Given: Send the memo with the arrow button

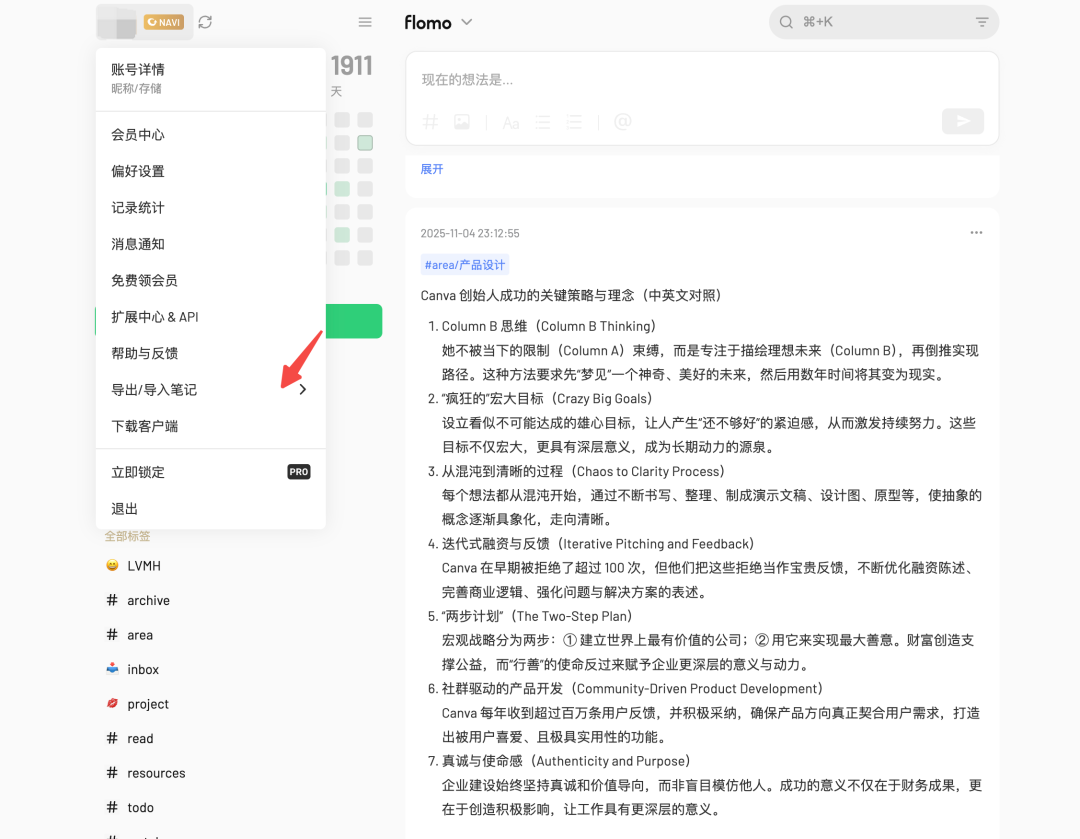Looking at the screenshot, I should (963, 121).
